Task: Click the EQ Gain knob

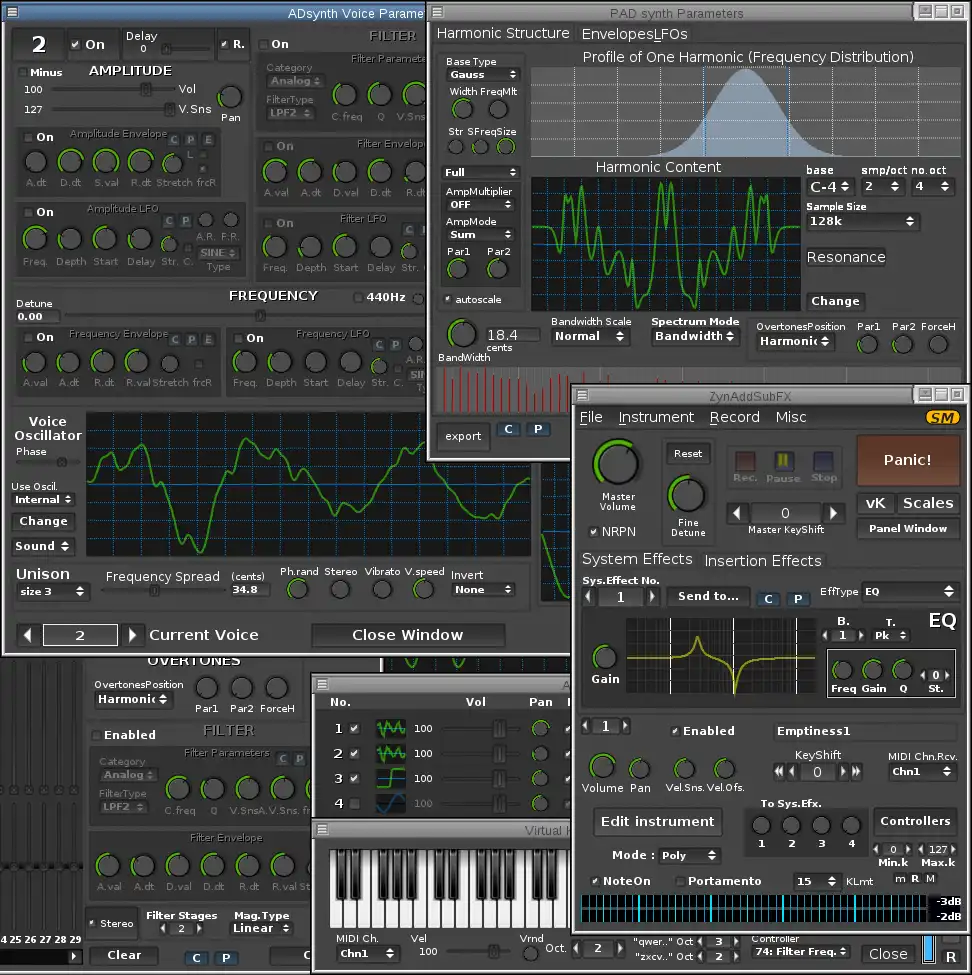Action: click(605, 657)
